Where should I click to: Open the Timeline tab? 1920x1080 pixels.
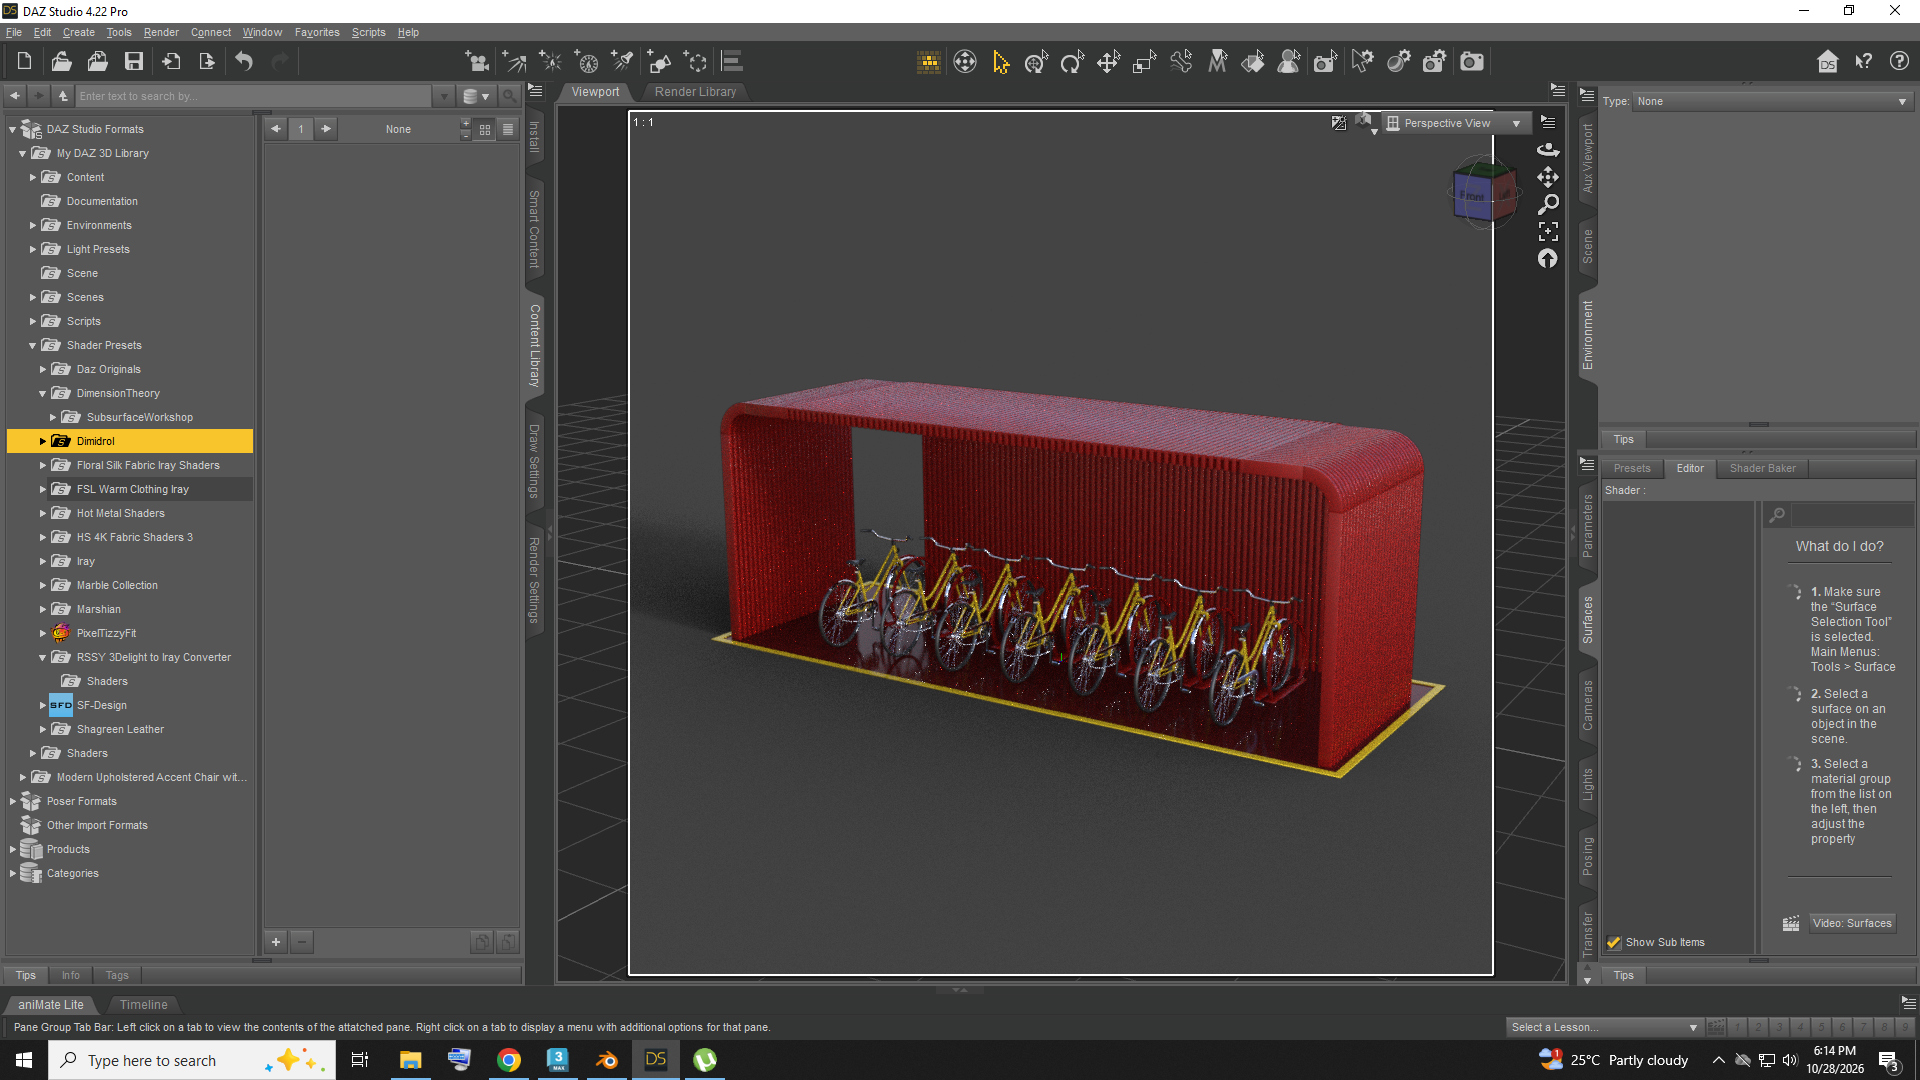[x=144, y=1004]
